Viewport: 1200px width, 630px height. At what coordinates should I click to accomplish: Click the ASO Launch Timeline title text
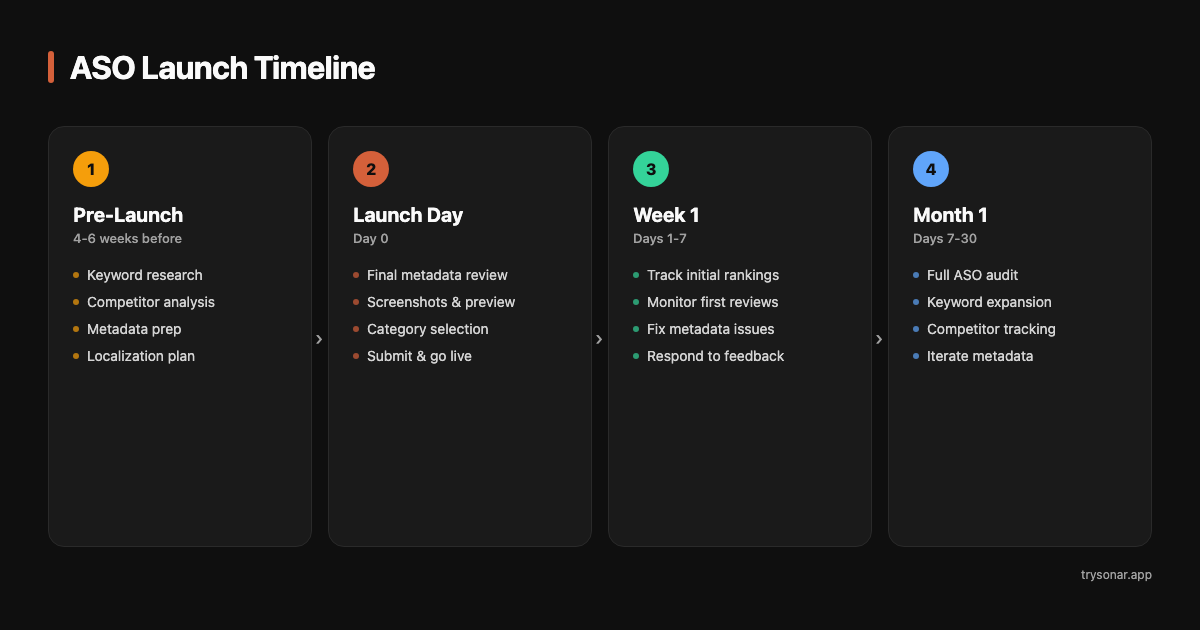(x=222, y=68)
